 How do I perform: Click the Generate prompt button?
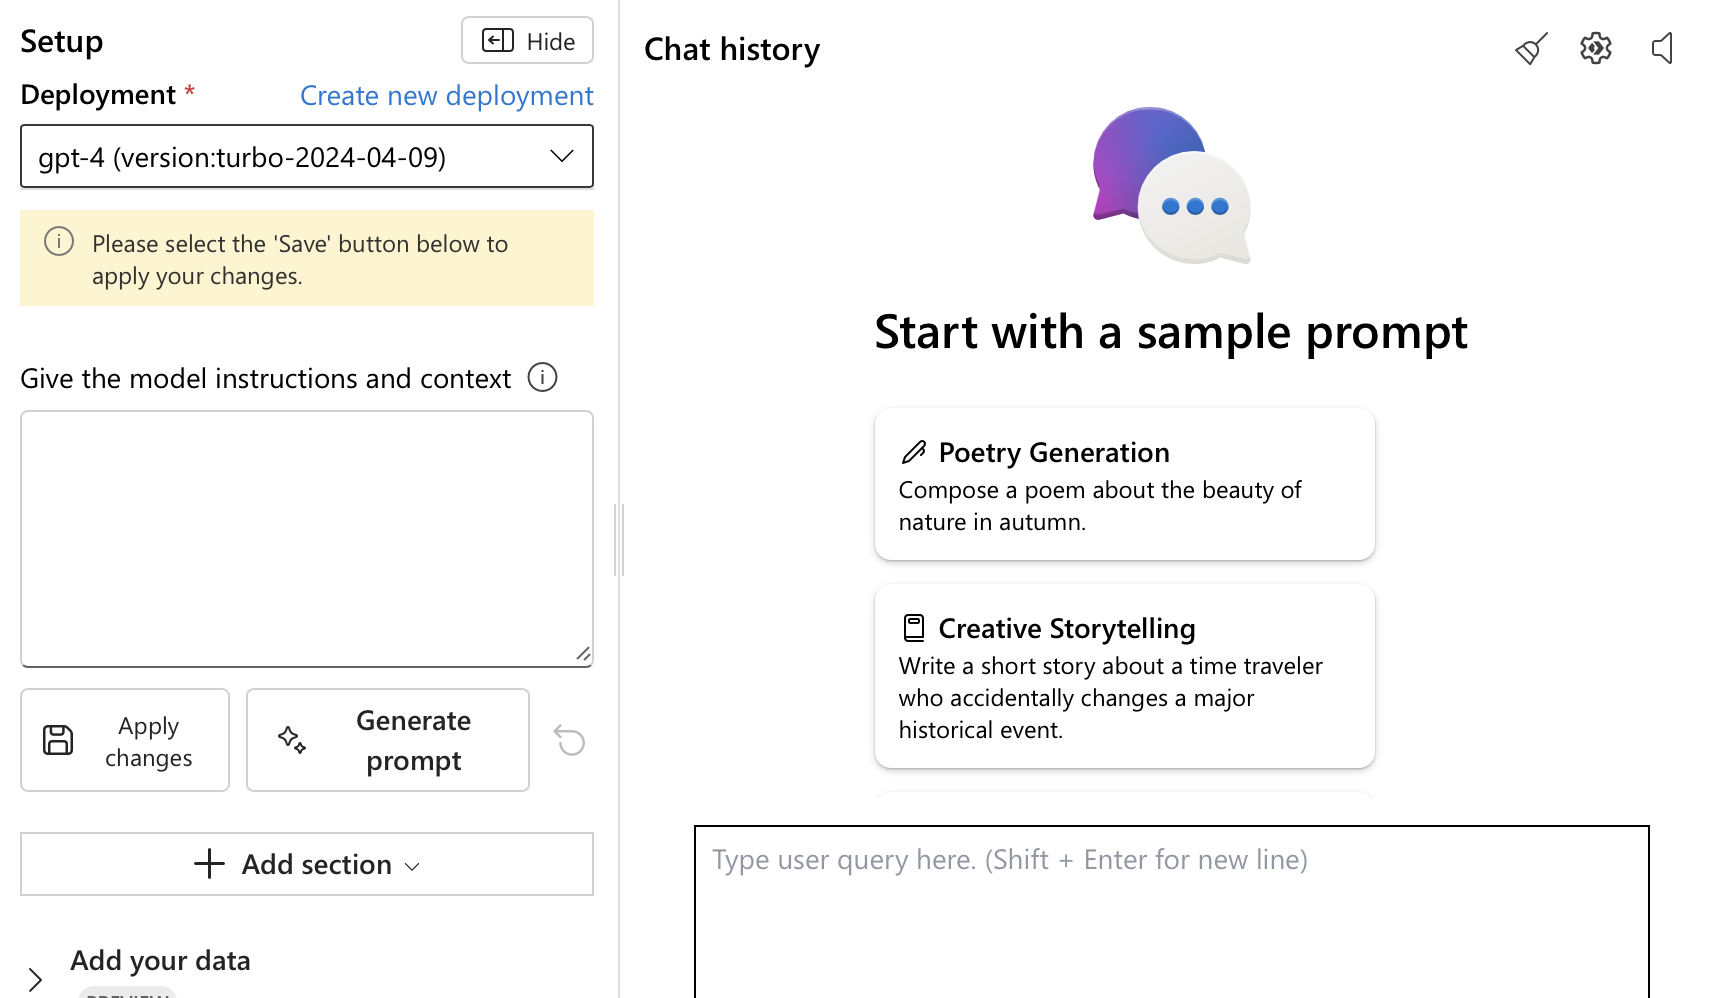[x=388, y=740]
